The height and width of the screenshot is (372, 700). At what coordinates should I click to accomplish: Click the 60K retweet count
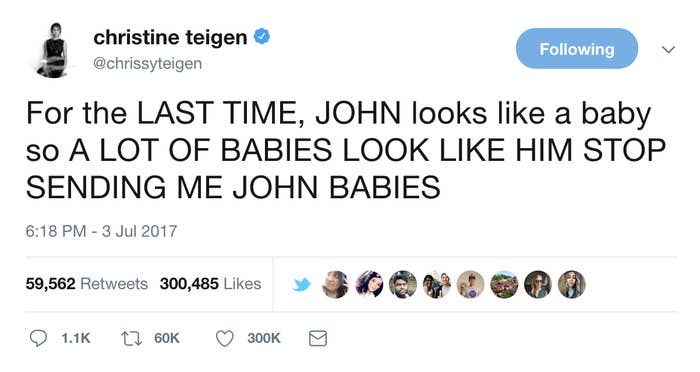pos(167,339)
